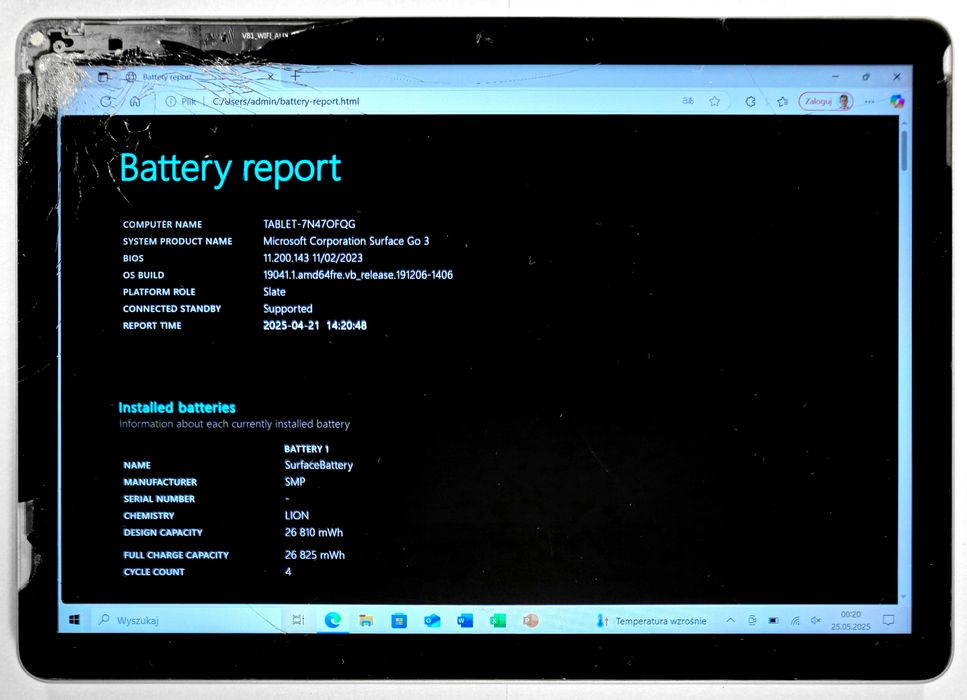
Task: Expand the hidden system tray icons chevron
Action: click(x=730, y=620)
